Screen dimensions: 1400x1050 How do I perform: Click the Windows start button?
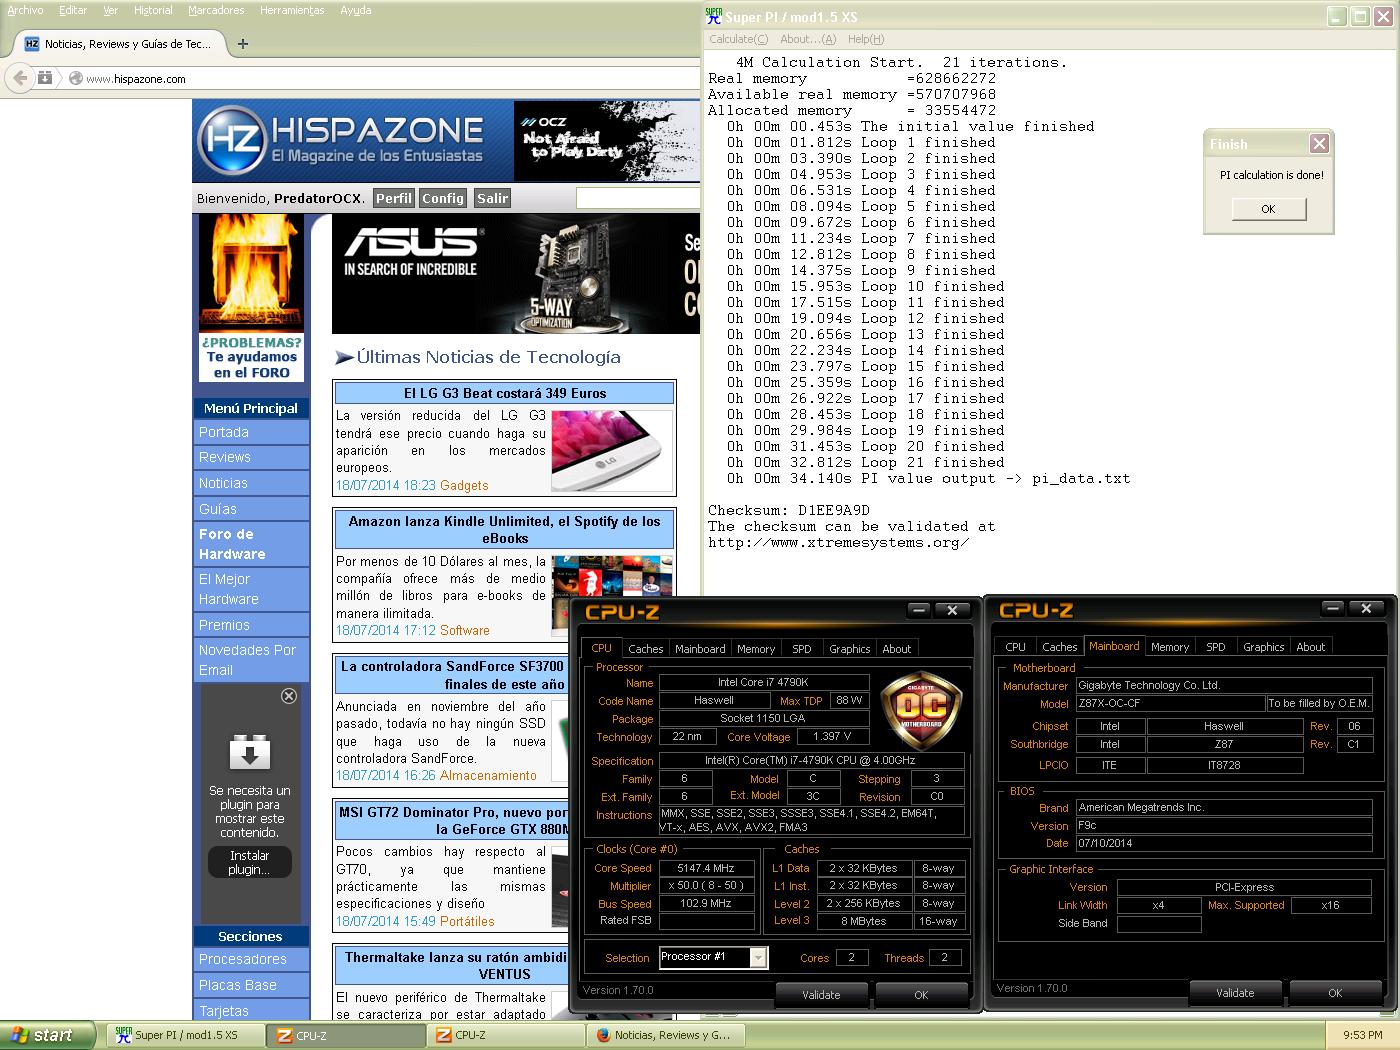tap(47, 1035)
